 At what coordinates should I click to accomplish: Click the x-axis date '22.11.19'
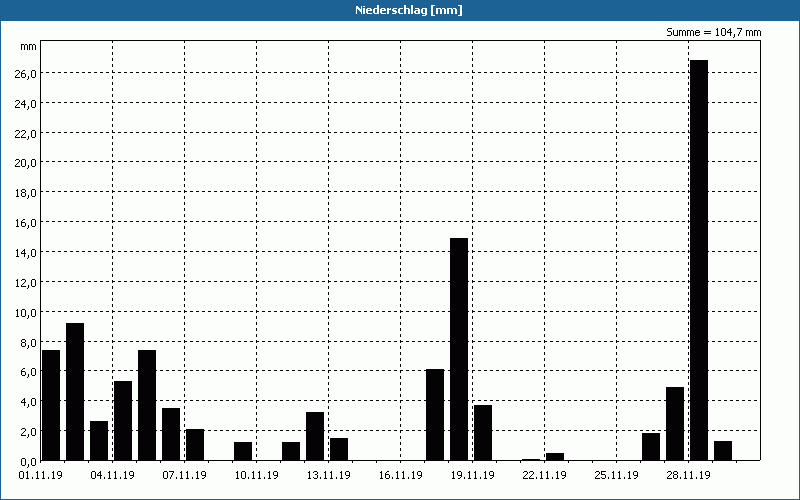544,476
